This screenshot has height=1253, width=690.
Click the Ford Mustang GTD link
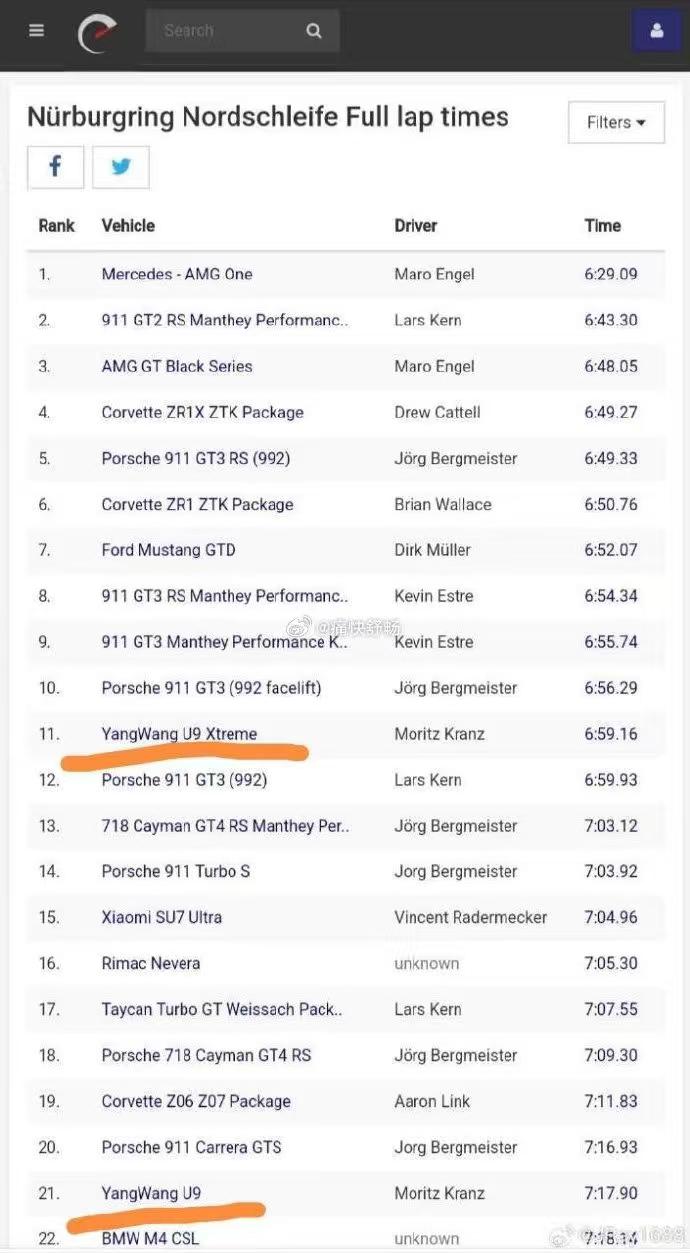click(168, 550)
